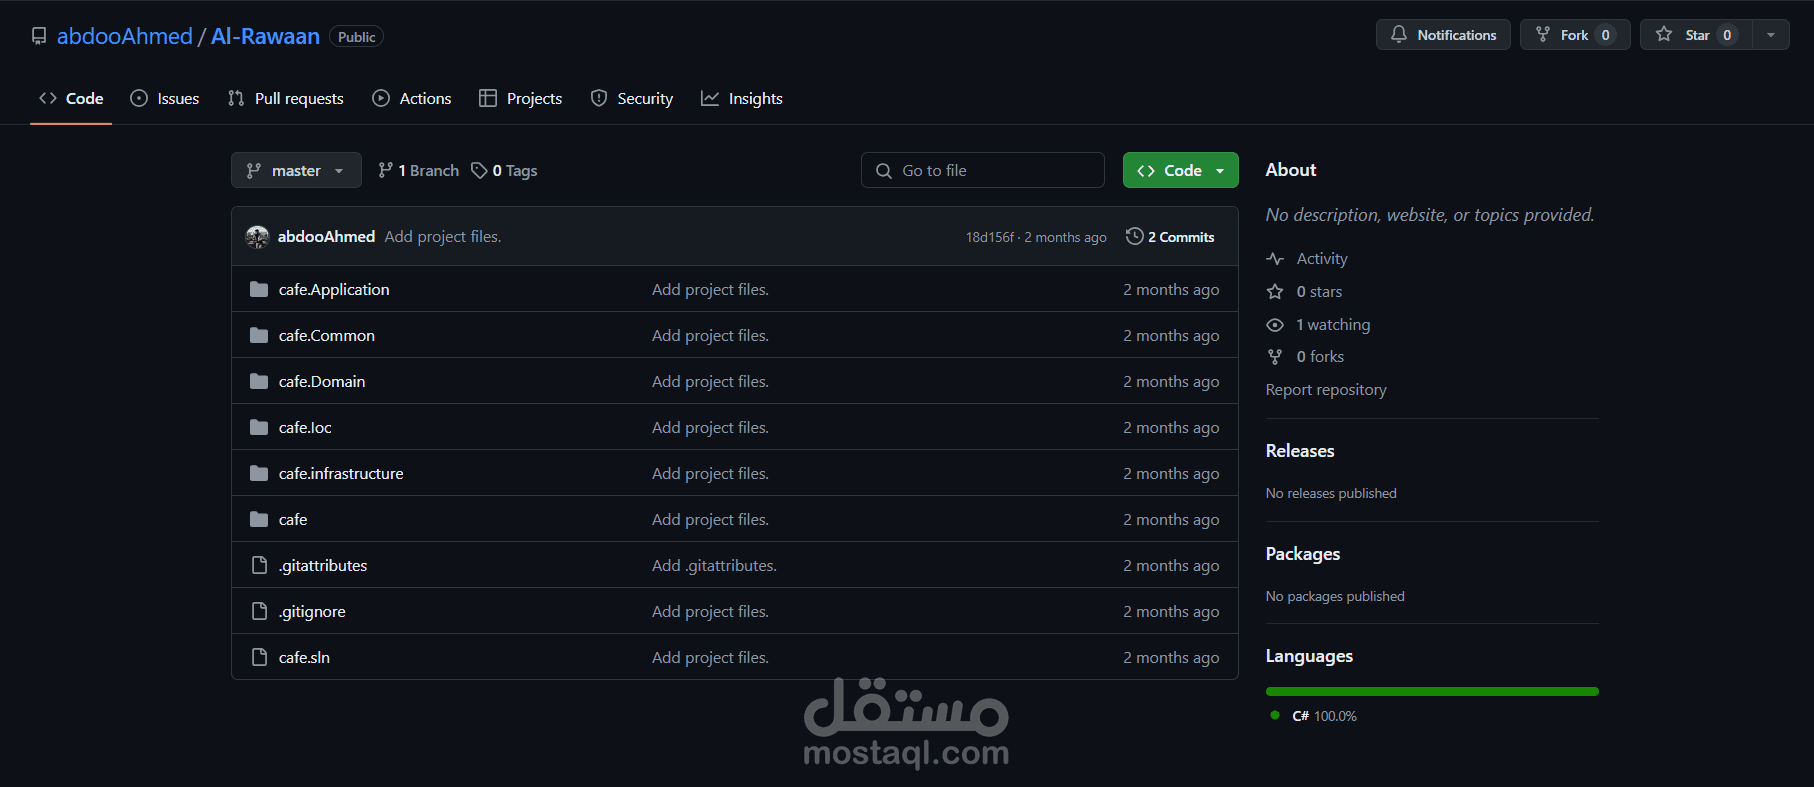Viewport: 1814px width, 787px height.
Task: Open the cafe.Common folder
Action: tap(327, 335)
